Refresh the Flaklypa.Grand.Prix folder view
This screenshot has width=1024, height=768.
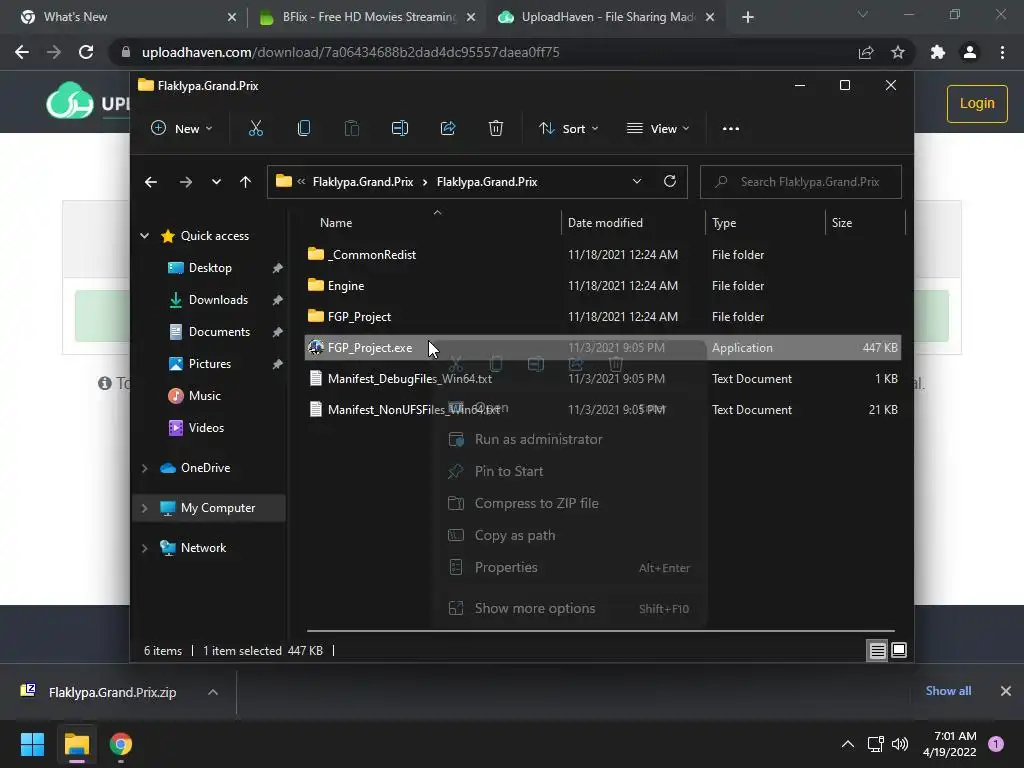click(669, 182)
